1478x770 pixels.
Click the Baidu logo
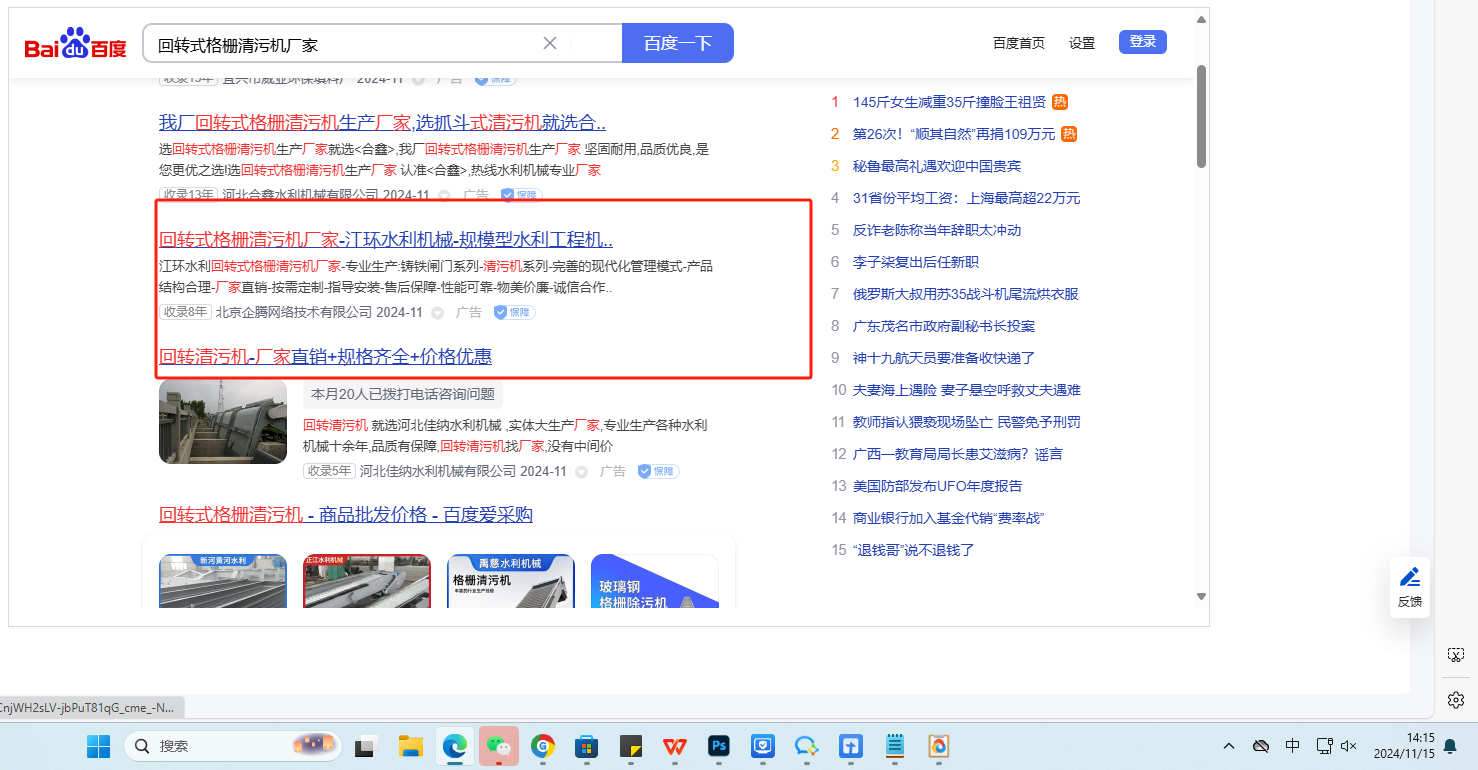pos(76,45)
